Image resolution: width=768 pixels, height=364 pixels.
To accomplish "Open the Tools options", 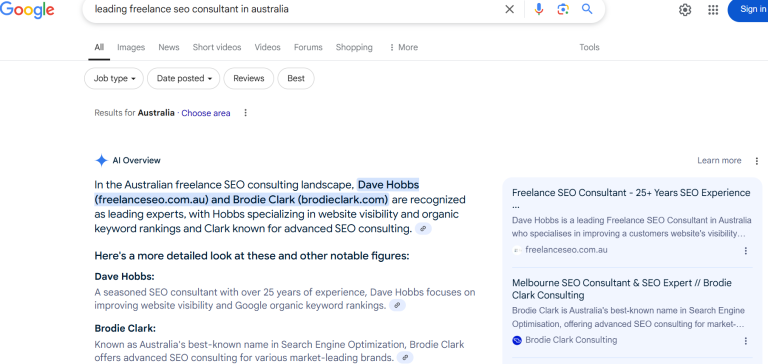I will tap(589, 48).
